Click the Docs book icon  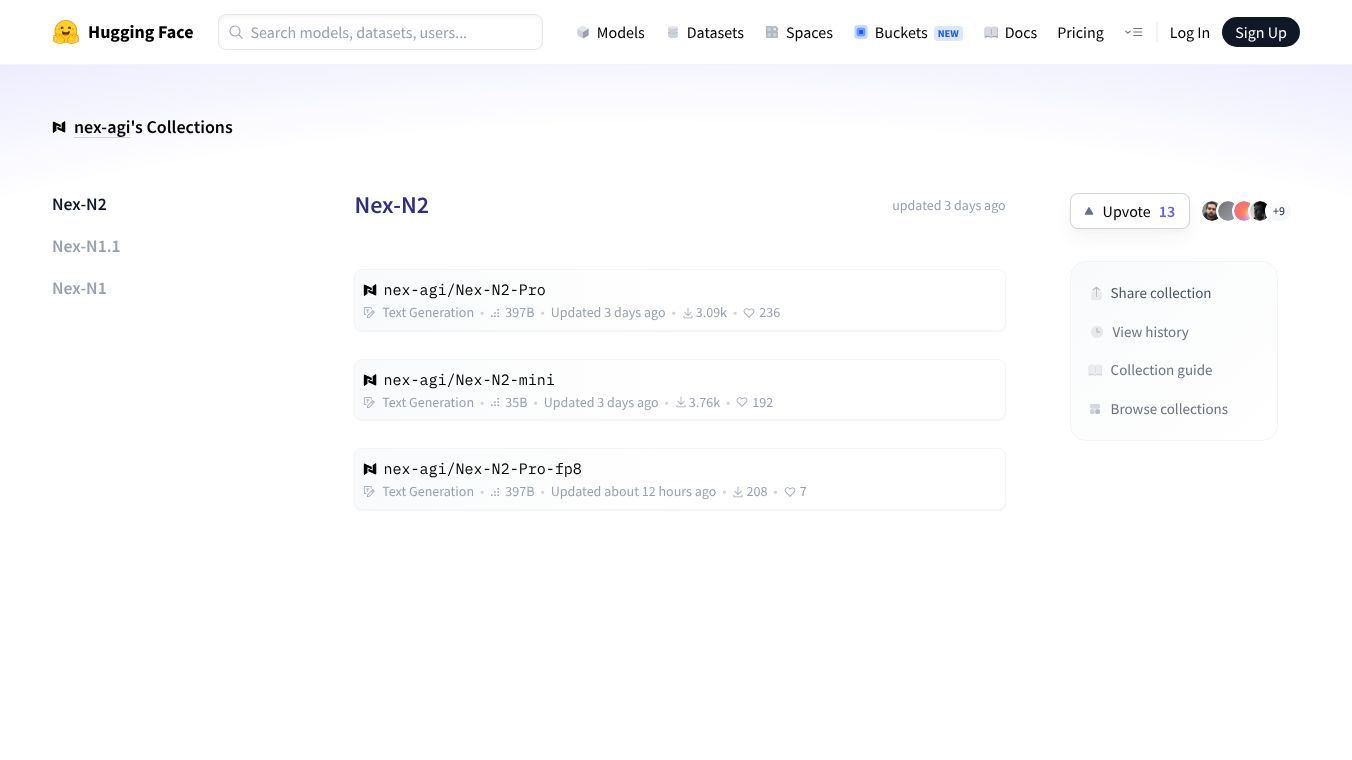pyautogui.click(x=991, y=32)
